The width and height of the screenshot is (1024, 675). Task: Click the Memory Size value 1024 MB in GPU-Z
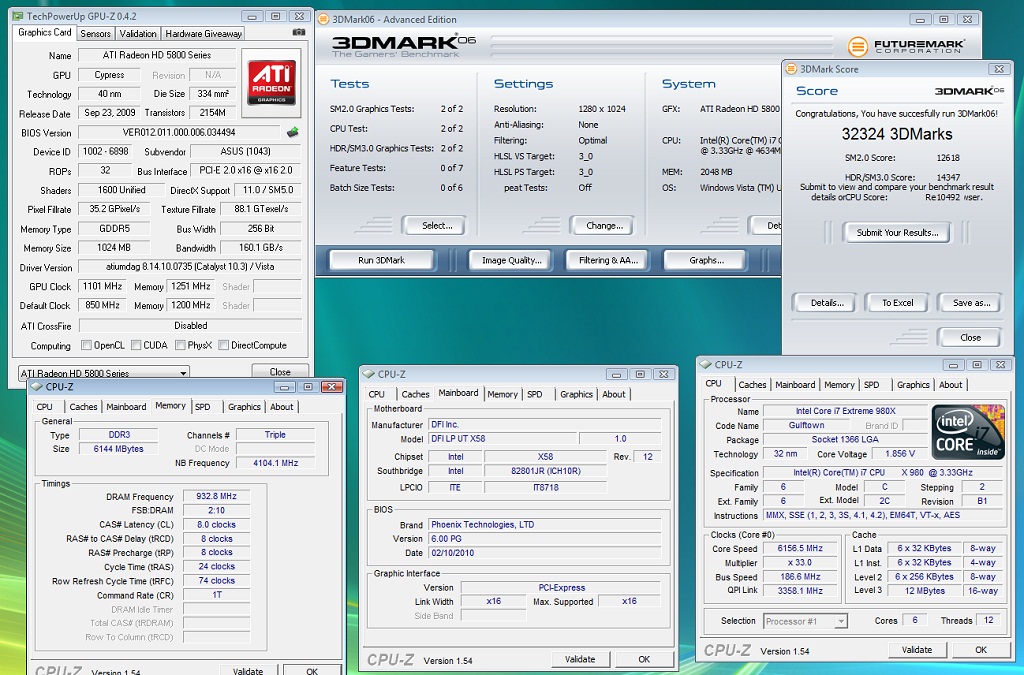(x=114, y=248)
